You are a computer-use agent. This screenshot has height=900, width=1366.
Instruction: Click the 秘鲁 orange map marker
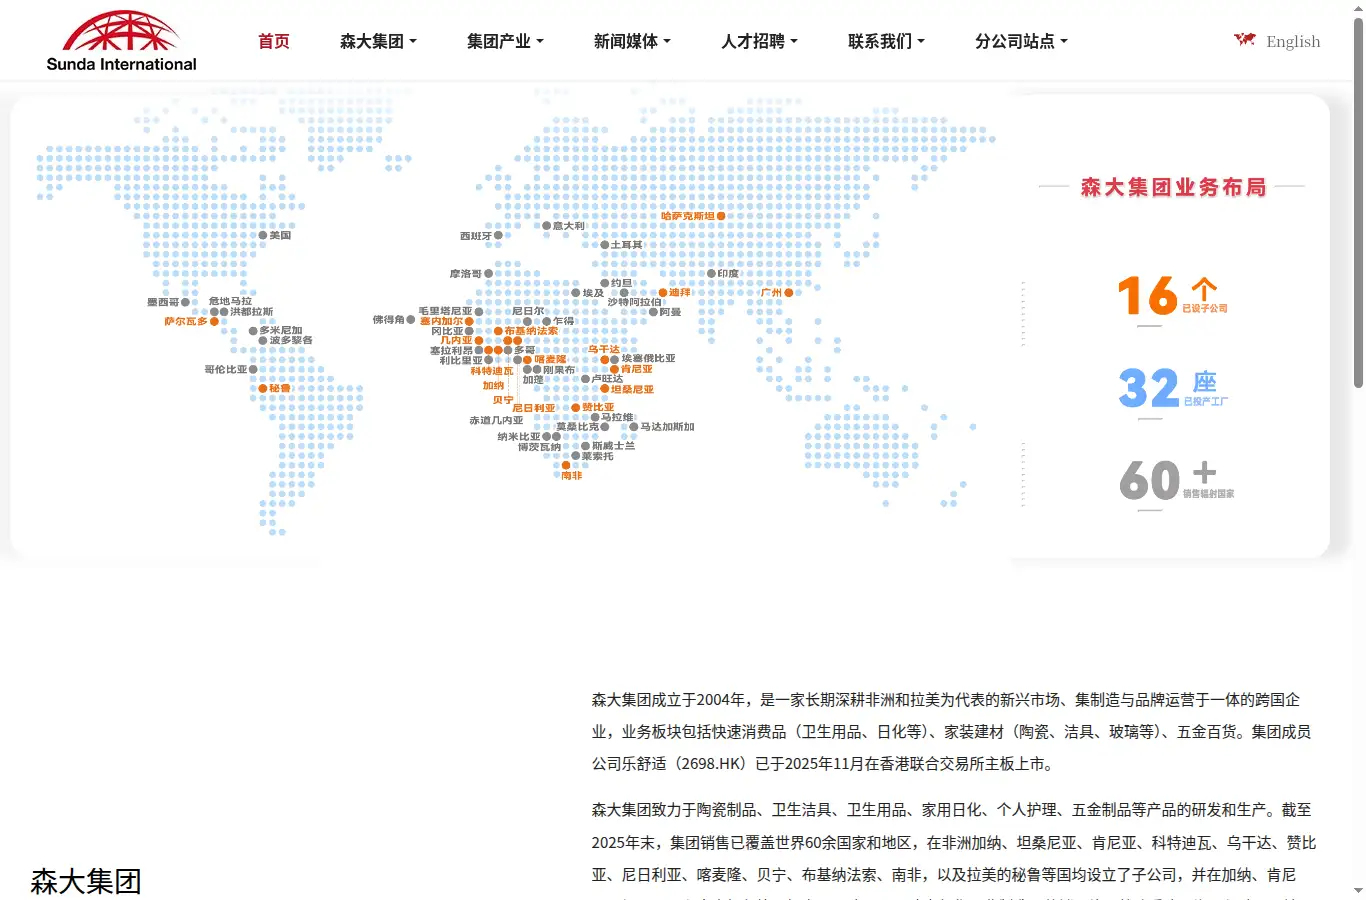[x=263, y=388]
